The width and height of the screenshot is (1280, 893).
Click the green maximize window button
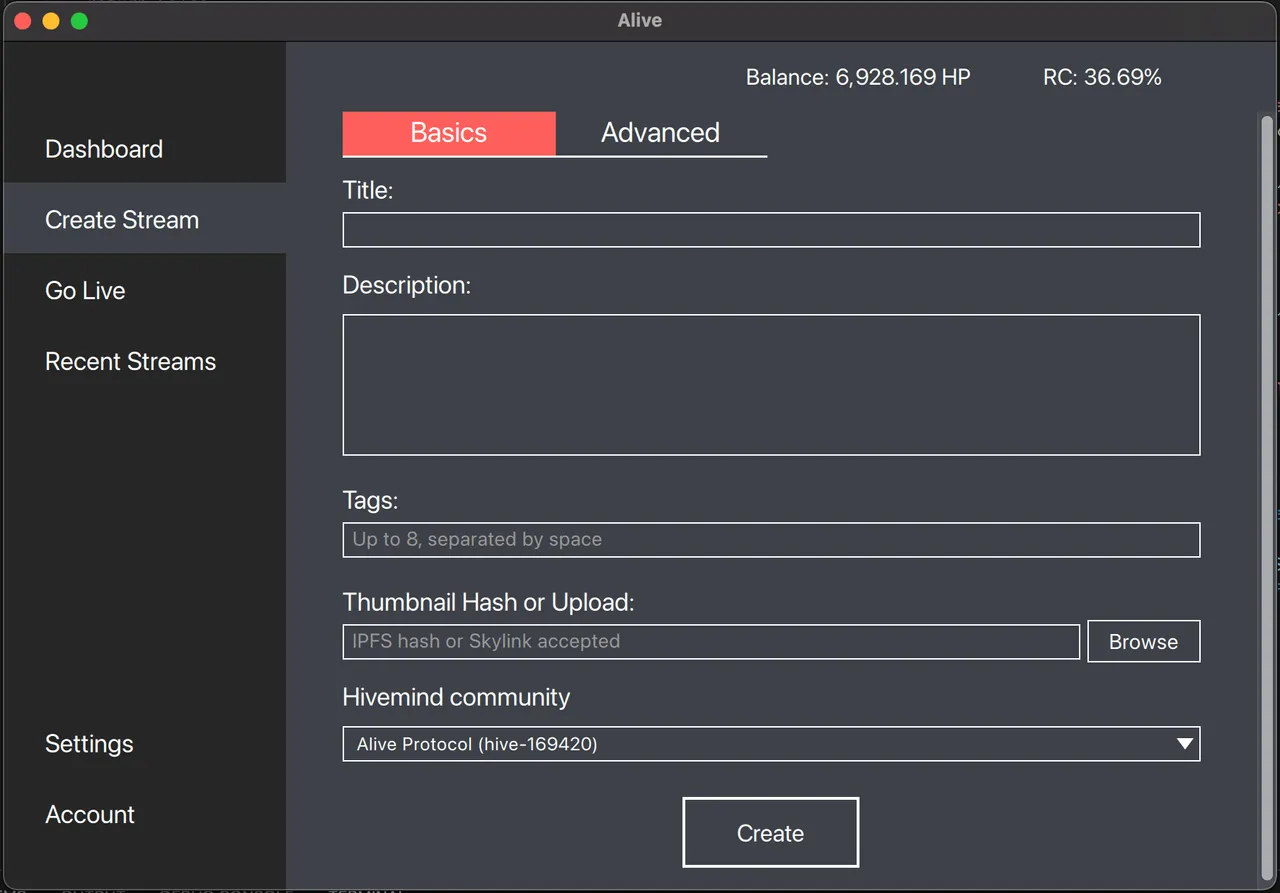(79, 20)
